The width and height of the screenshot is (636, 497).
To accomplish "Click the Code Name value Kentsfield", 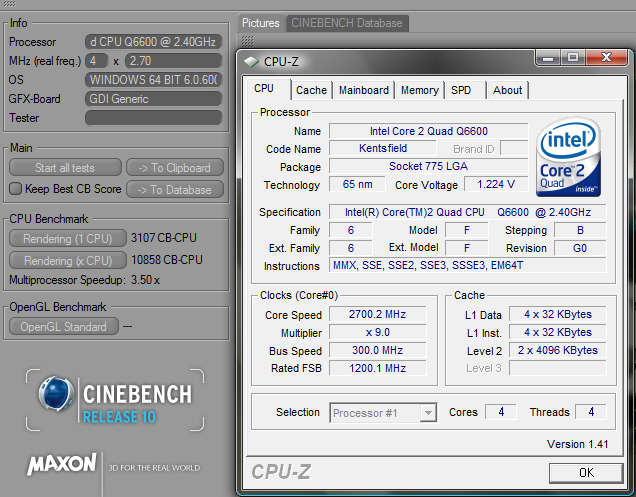I will tap(382, 148).
